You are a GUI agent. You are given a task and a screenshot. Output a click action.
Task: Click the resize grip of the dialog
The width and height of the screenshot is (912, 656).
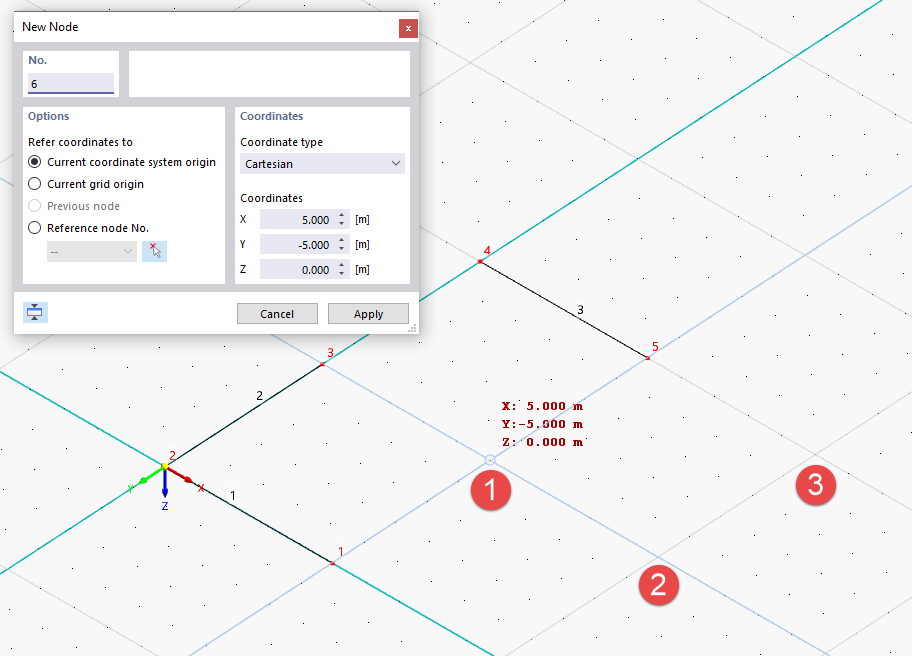click(x=412, y=329)
